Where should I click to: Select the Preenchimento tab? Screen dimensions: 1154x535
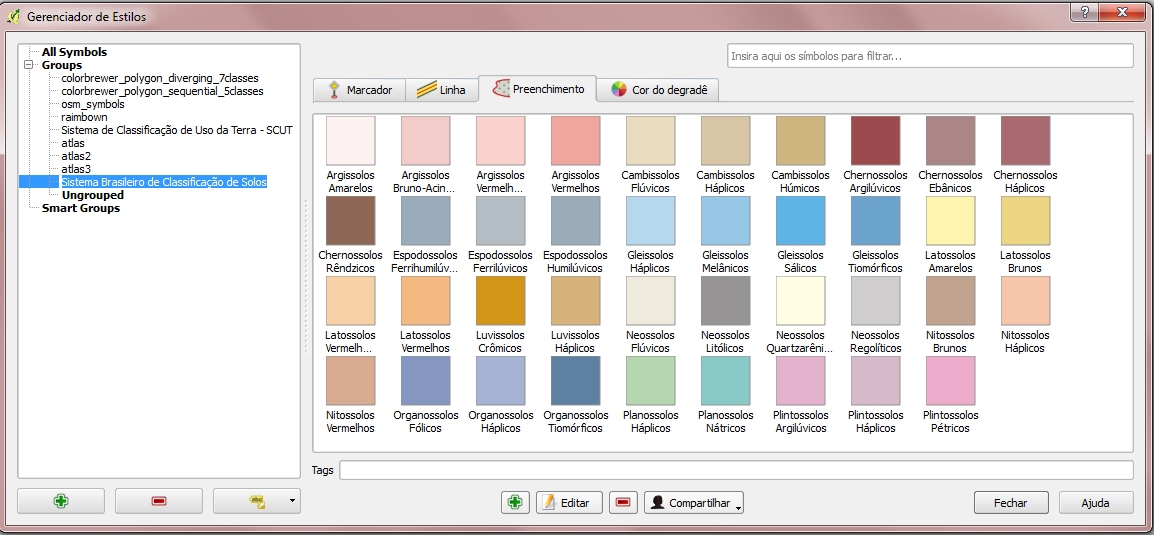tap(537, 88)
